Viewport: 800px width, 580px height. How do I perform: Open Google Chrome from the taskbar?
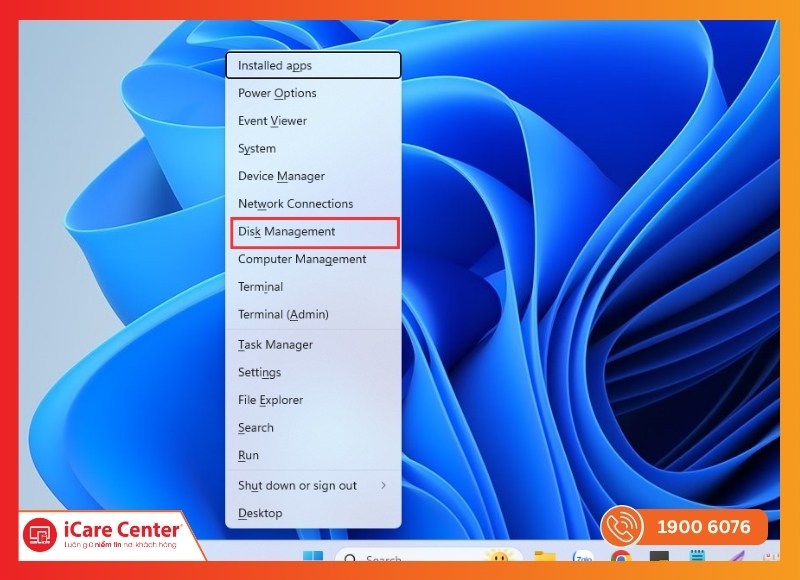coord(622,557)
